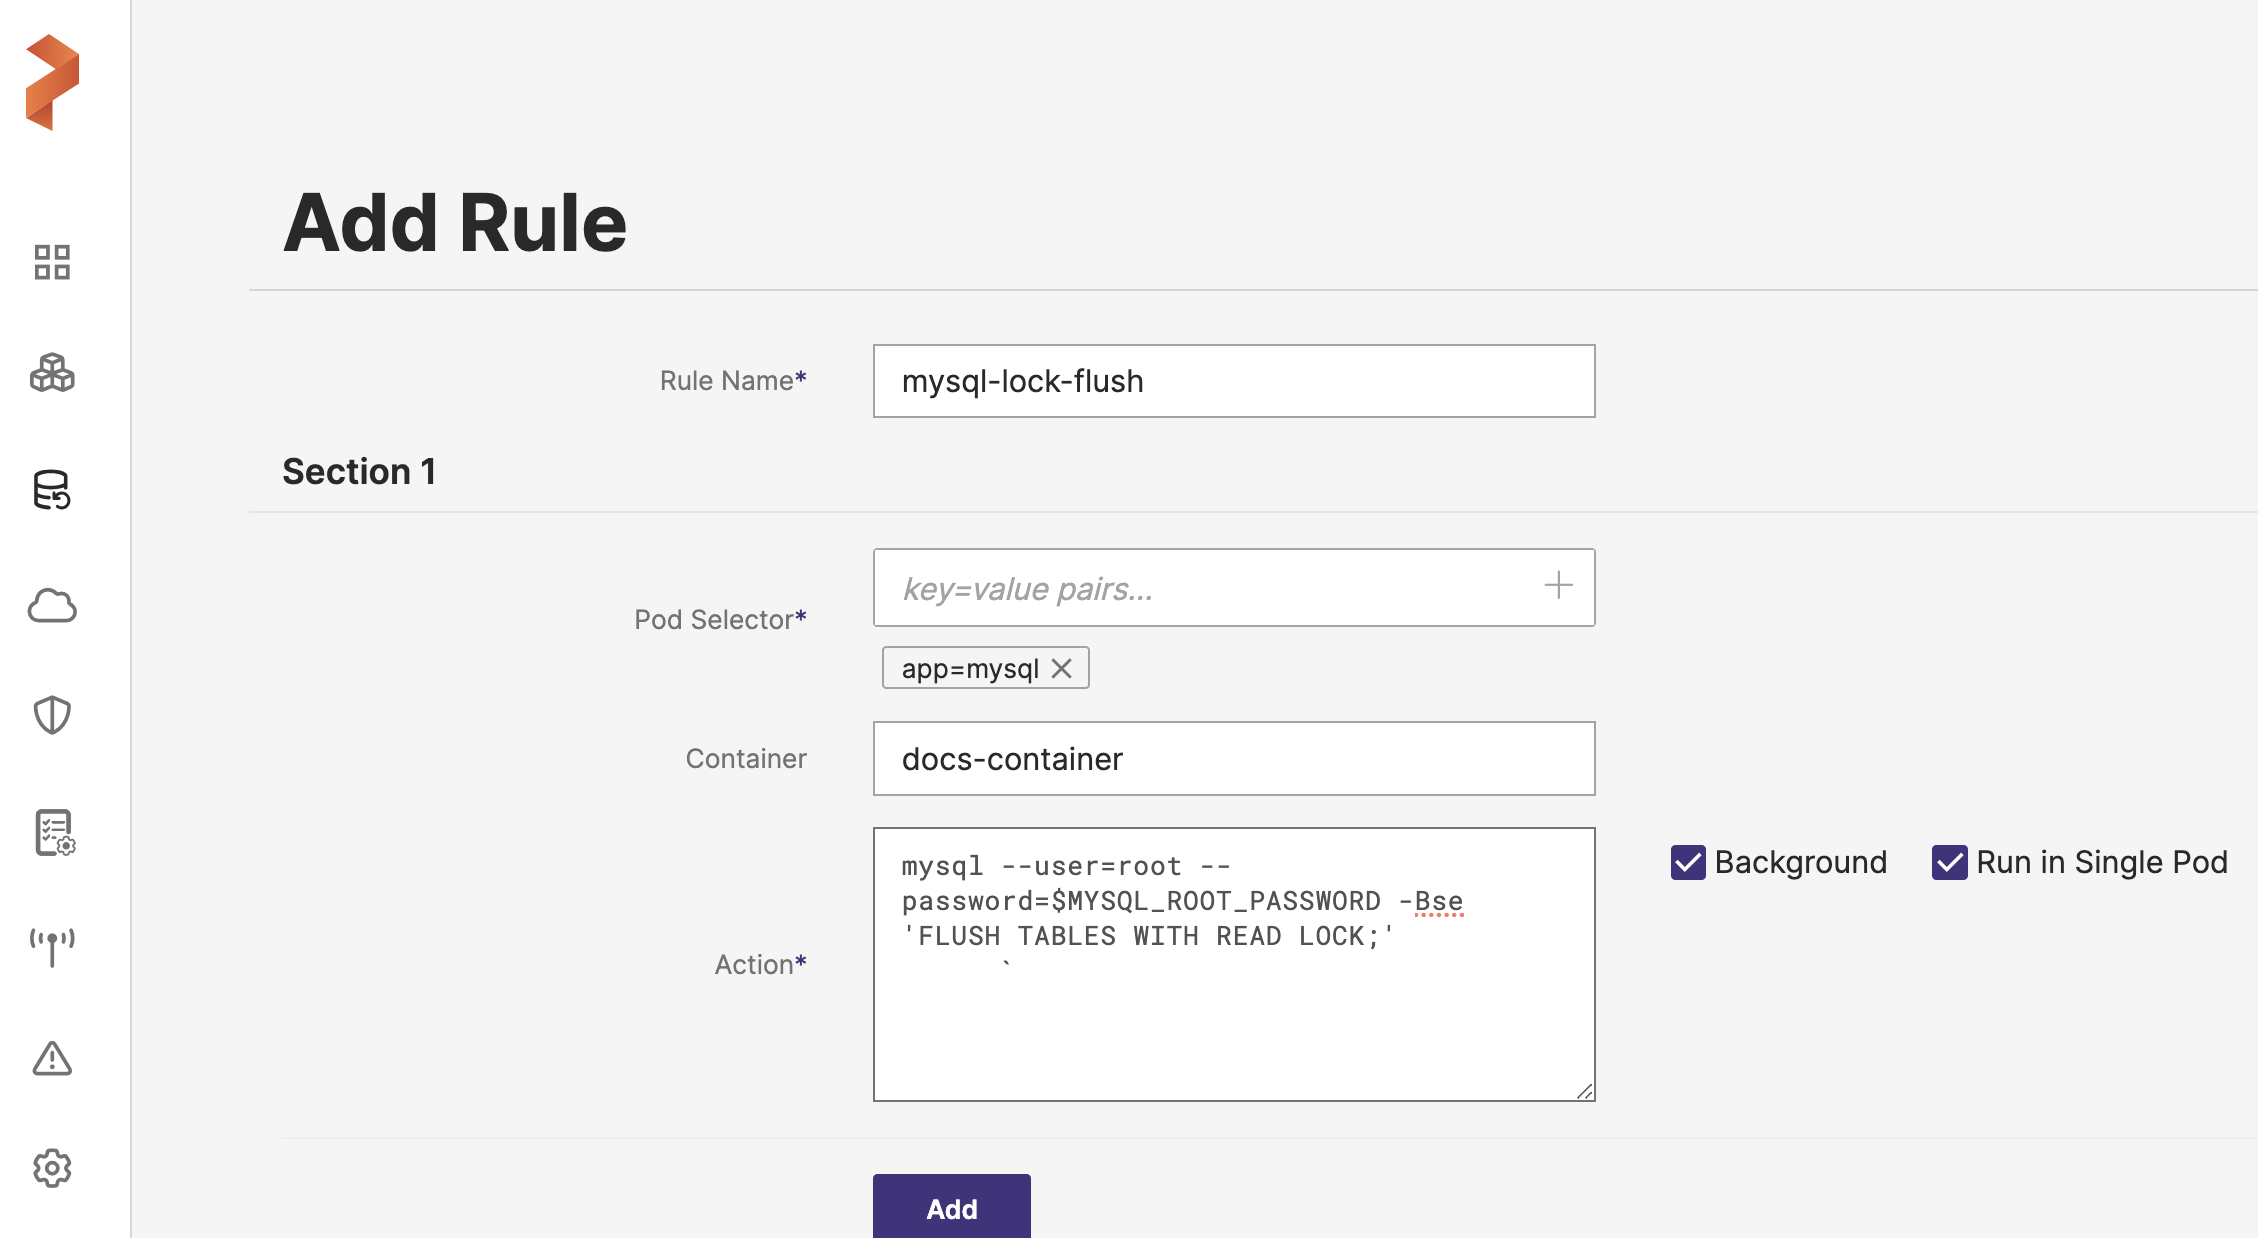Open the applications cubes icon
This screenshot has width=2258, height=1238.
[x=52, y=373]
